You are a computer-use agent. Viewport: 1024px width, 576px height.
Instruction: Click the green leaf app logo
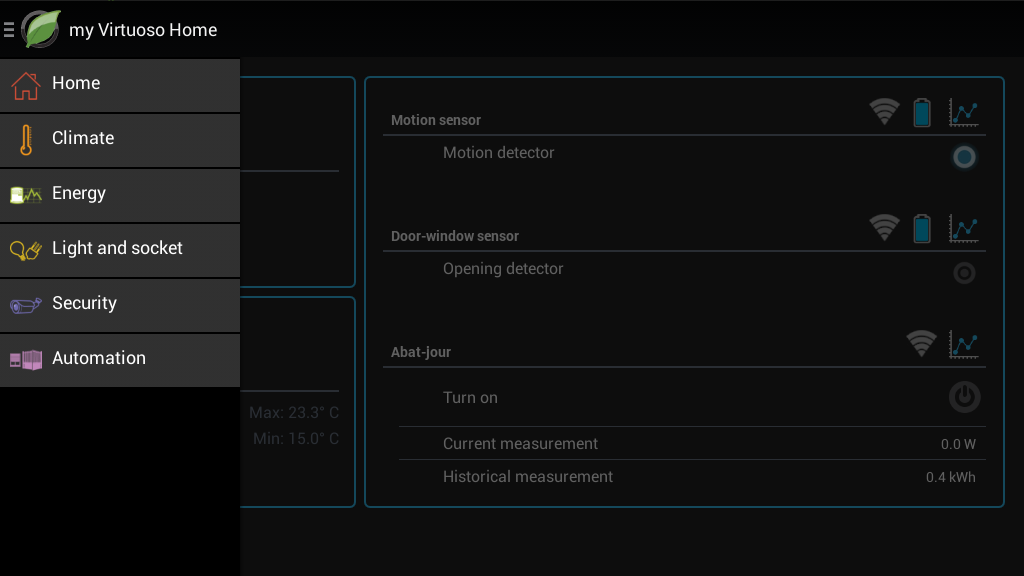point(40,29)
